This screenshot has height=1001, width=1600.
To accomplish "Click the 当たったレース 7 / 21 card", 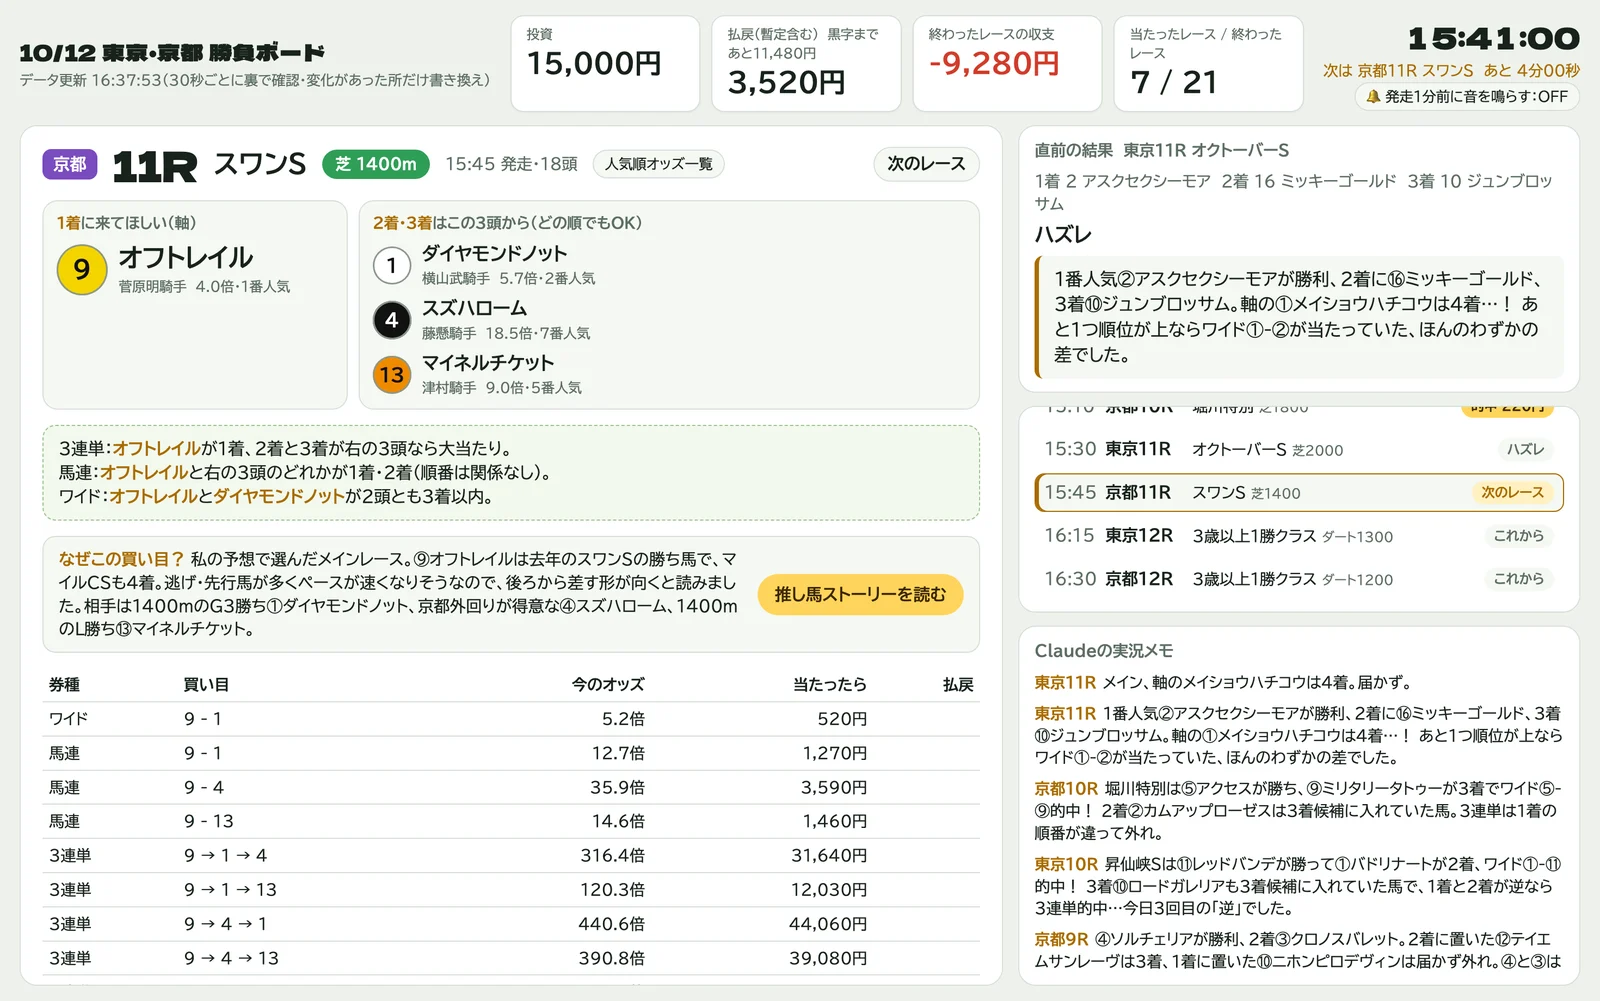I will (1208, 63).
